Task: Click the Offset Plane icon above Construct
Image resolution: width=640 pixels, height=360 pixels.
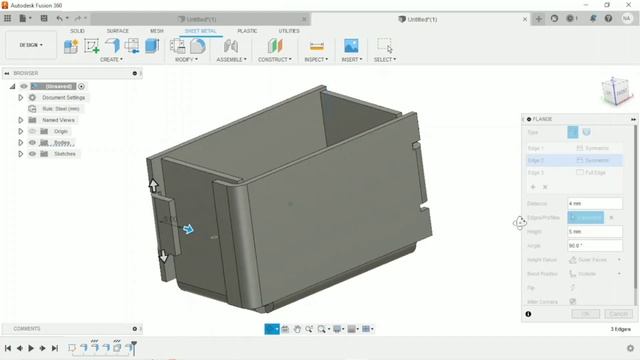Action: tap(275, 46)
